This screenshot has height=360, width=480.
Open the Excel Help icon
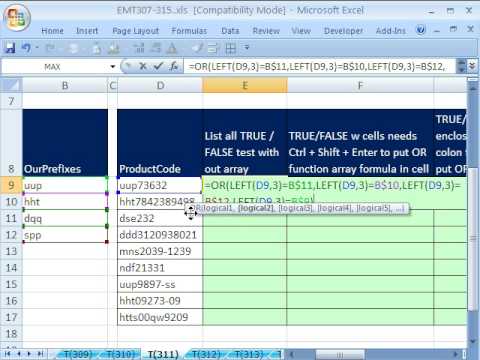[x=421, y=30]
